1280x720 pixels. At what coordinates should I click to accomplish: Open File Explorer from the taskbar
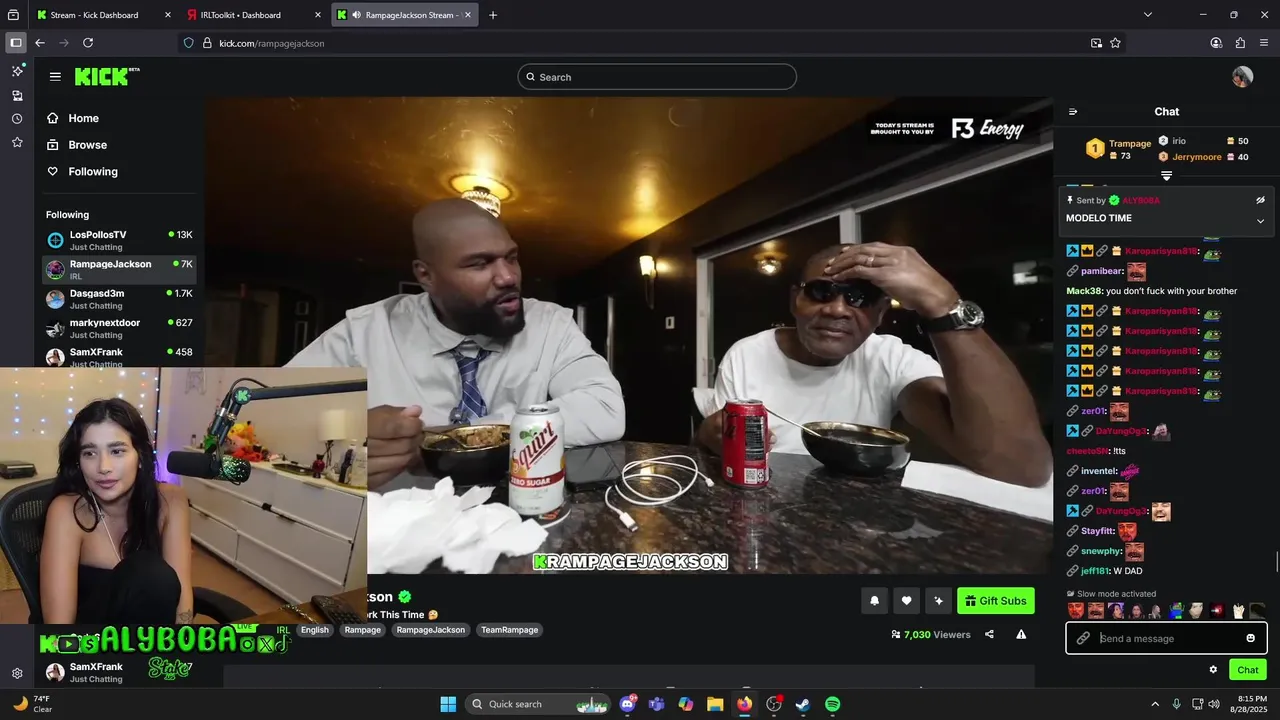(x=715, y=704)
